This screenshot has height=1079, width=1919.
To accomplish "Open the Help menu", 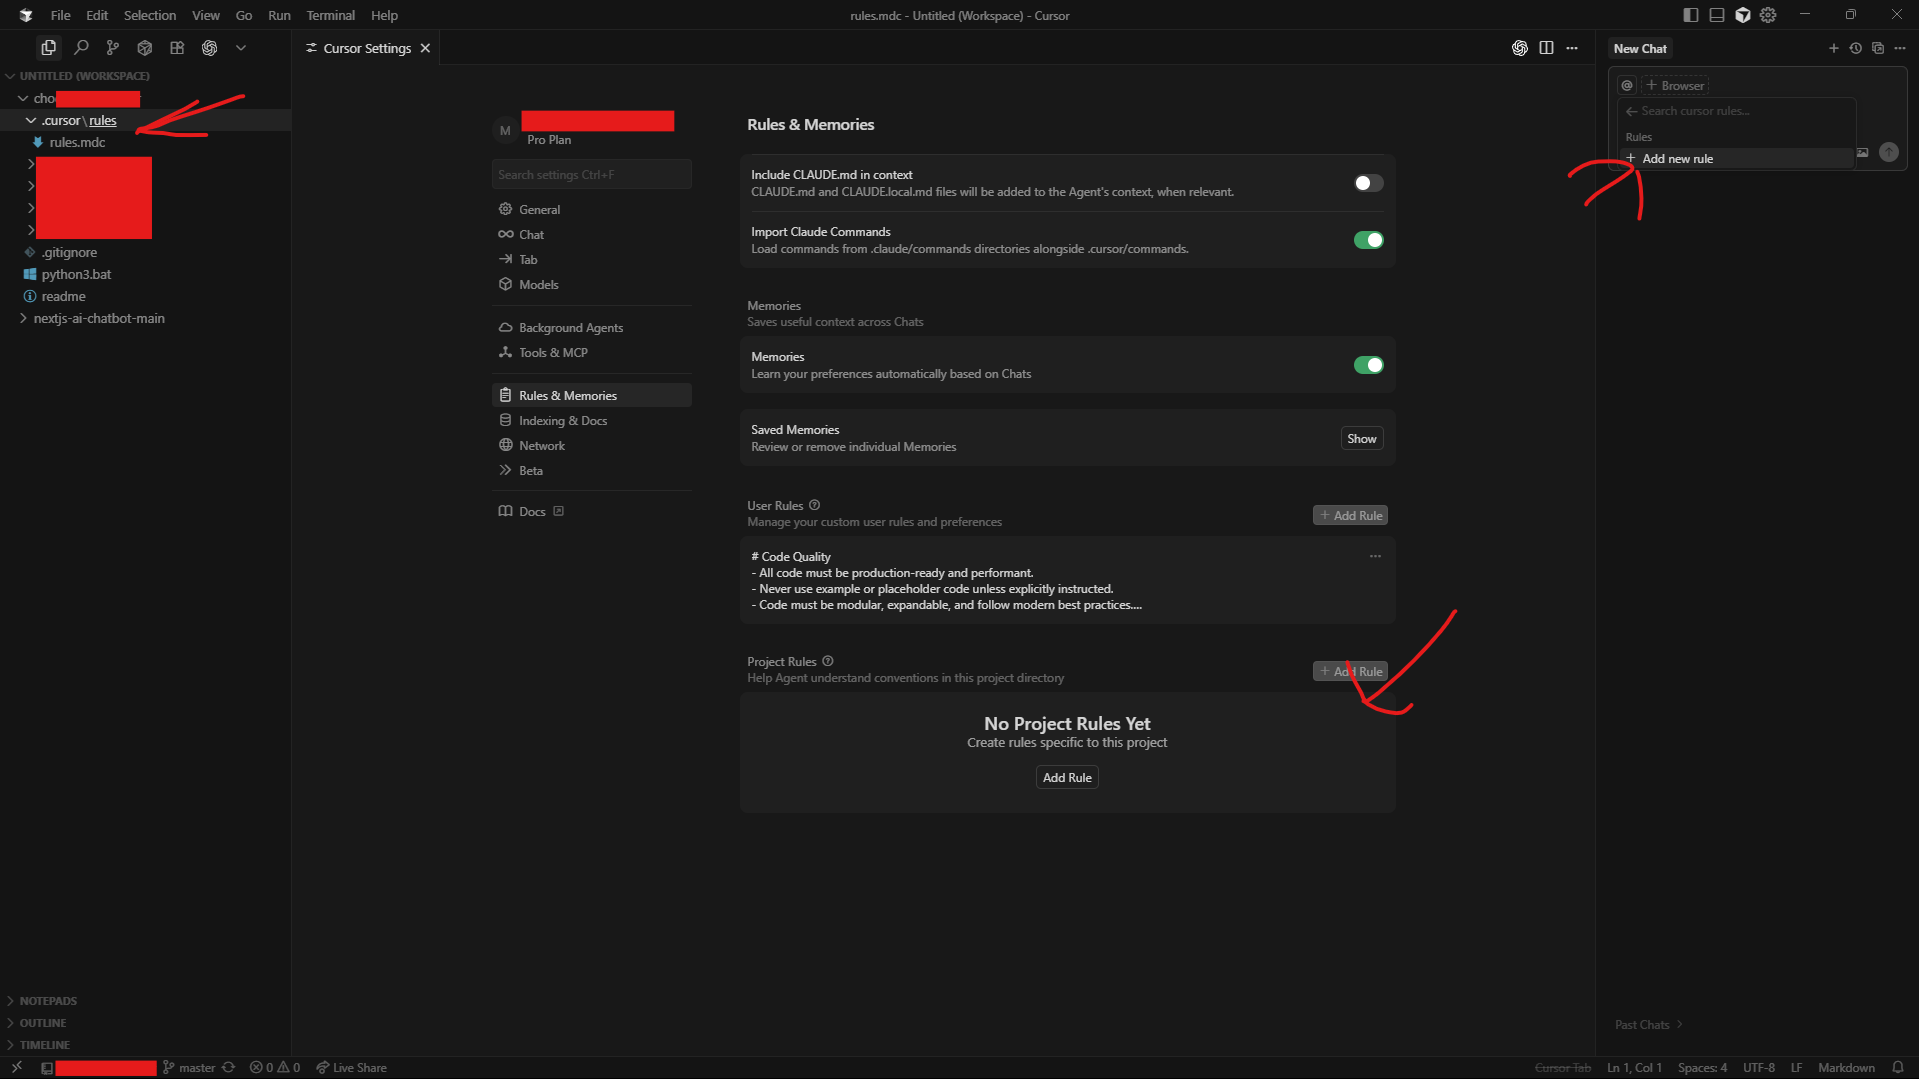I will 384,15.
